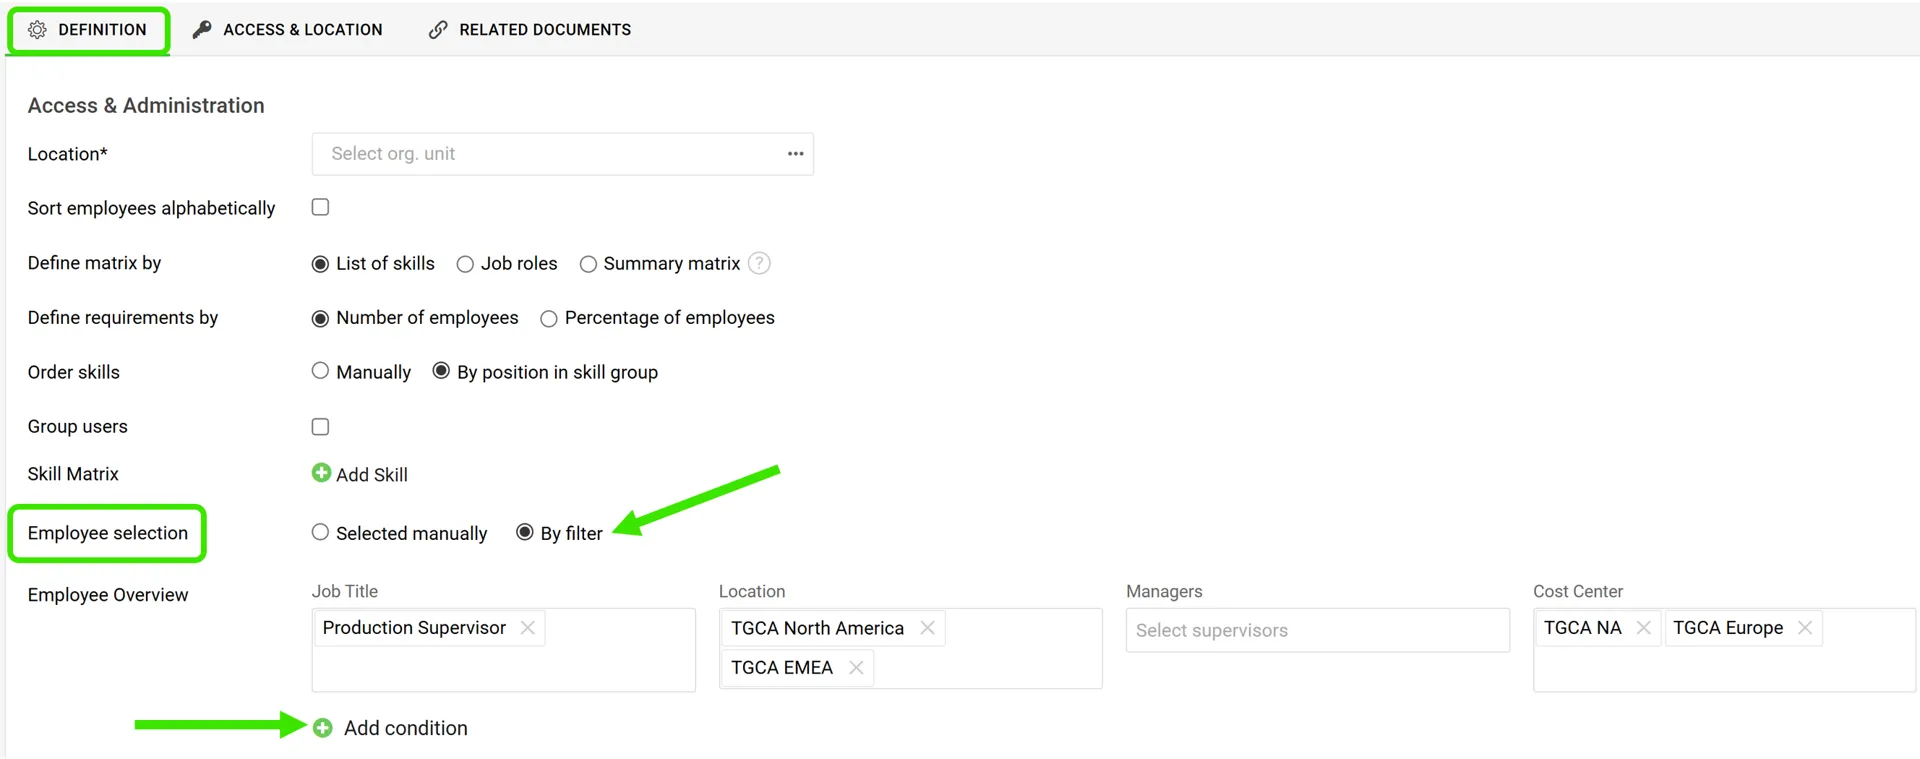Click the Add condition link
Image resolution: width=1920 pixels, height=759 pixels.
click(x=406, y=728)
